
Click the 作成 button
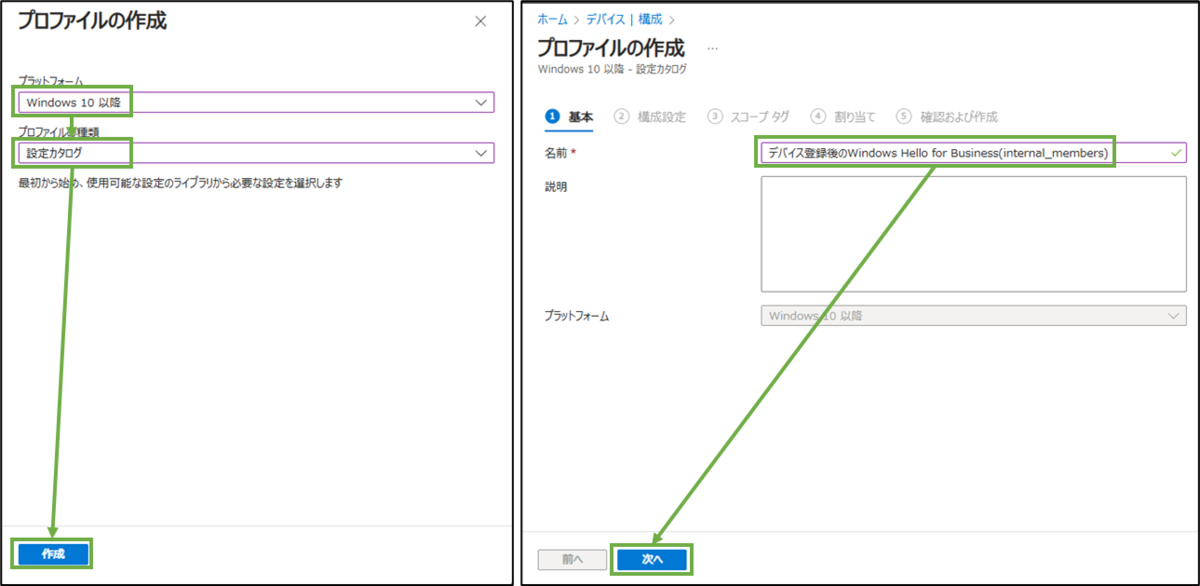pos(53,554)
